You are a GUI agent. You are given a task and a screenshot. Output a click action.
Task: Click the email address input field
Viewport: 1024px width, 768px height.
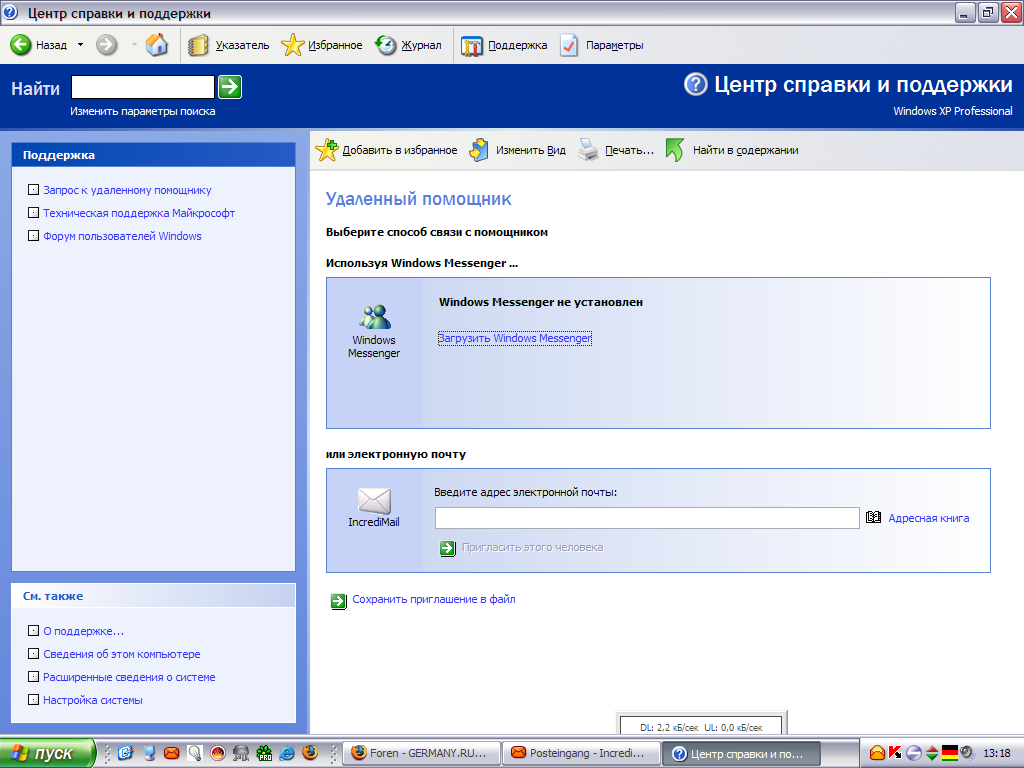(647, 518)
